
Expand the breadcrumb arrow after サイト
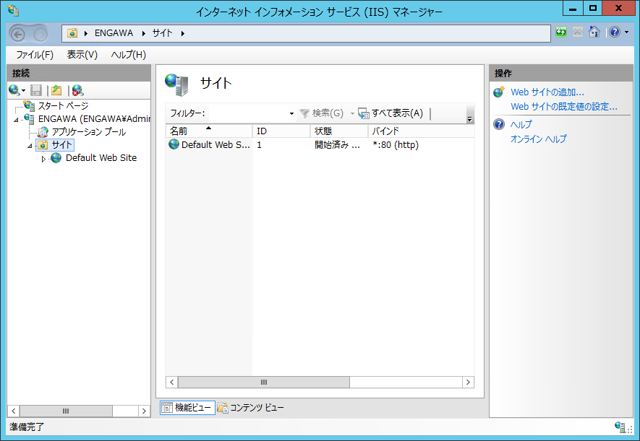pyautogui.click(x=182, y=33)
